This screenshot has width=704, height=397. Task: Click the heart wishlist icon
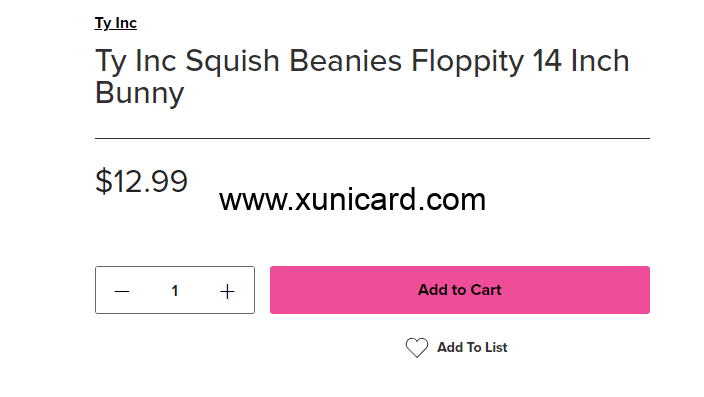coord(417,348)
